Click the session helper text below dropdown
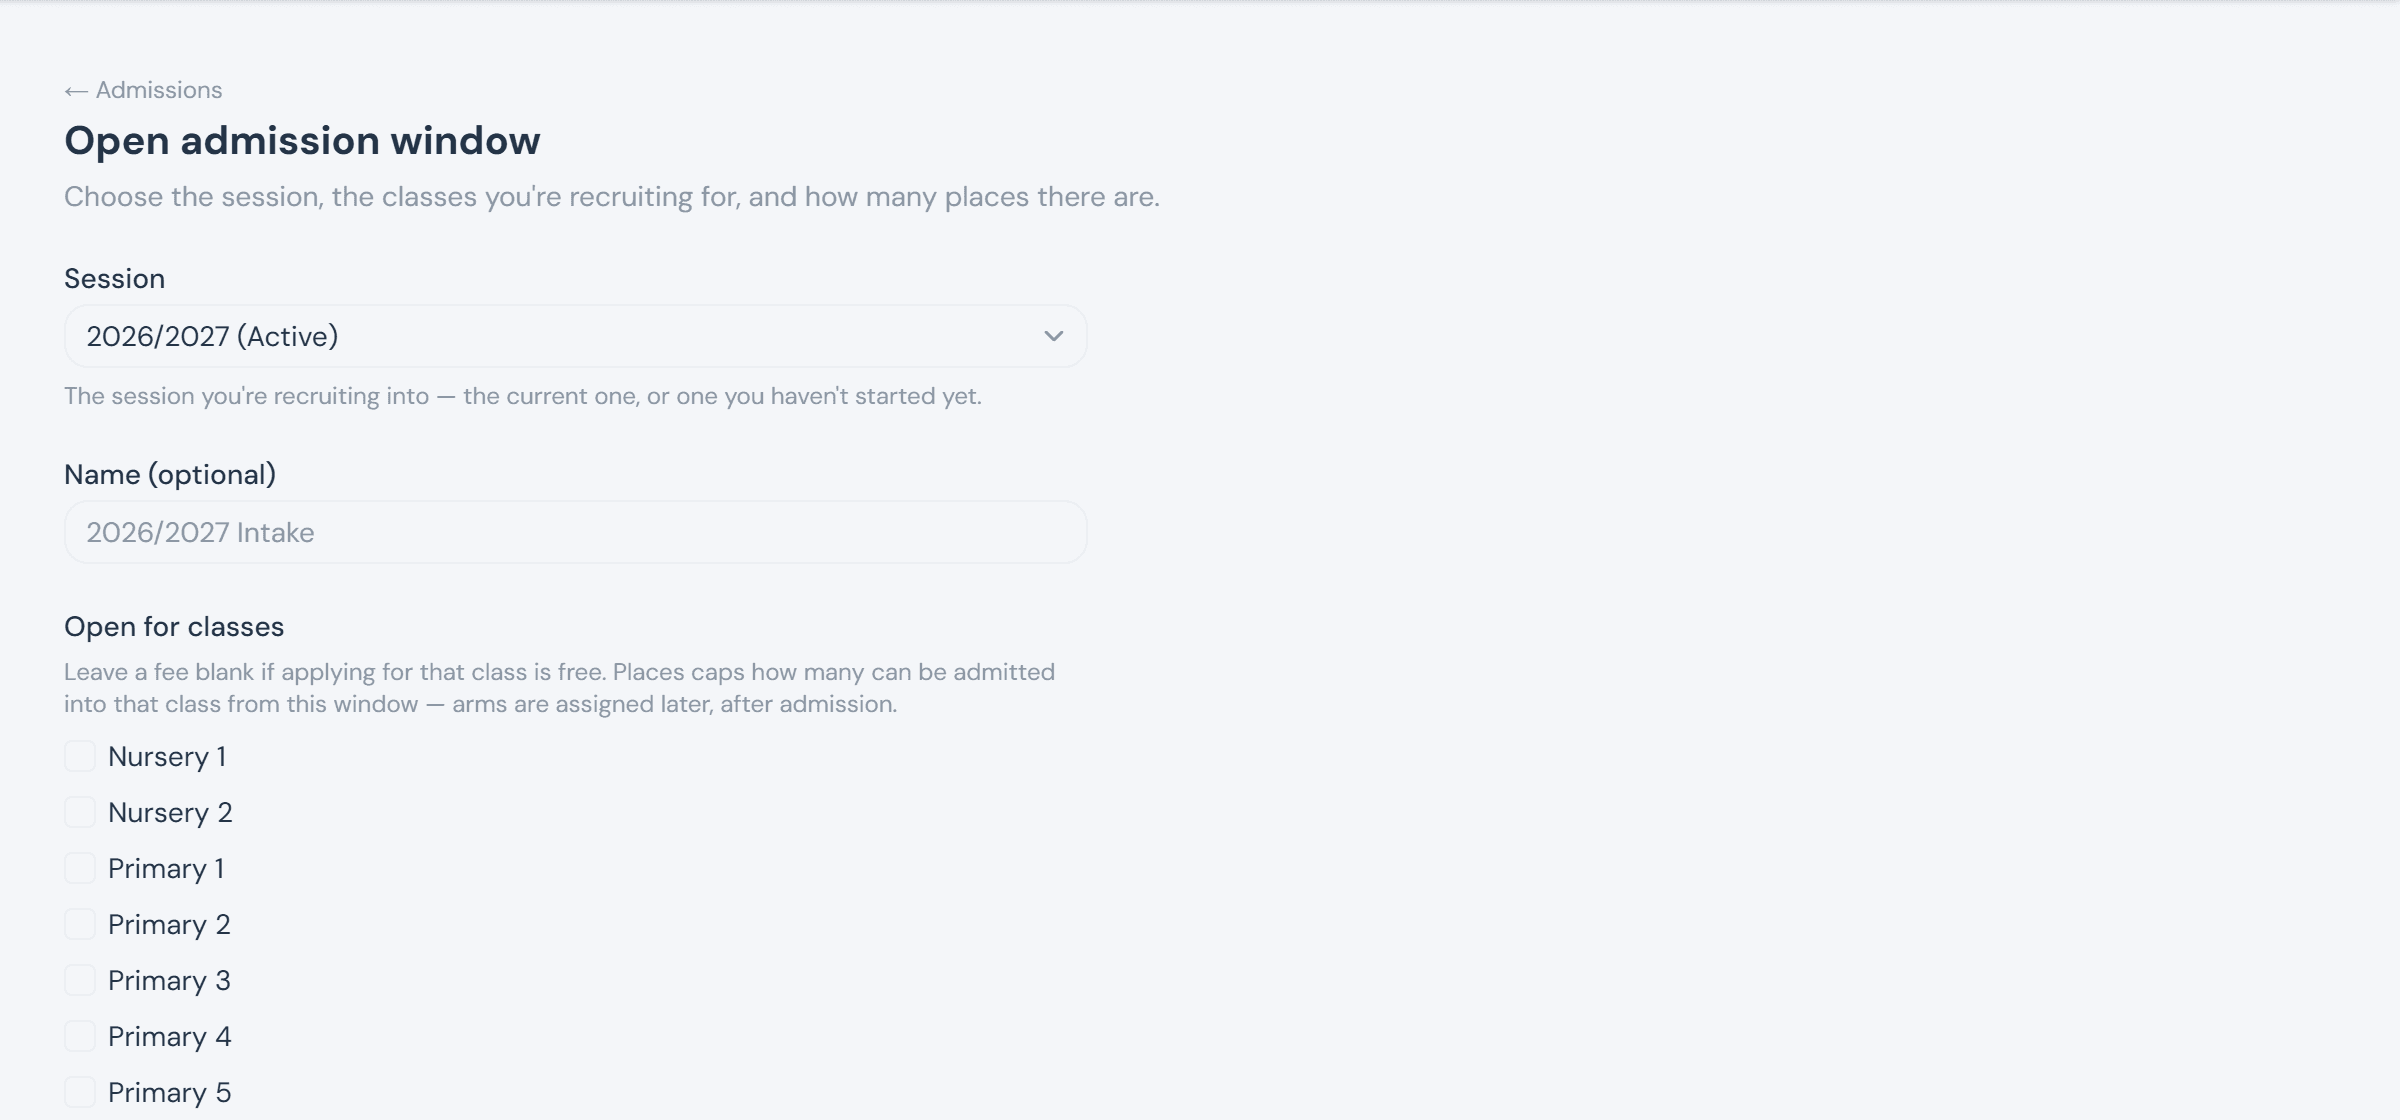This screenshot has height=1120, width=2400. (x=523, y=396)
